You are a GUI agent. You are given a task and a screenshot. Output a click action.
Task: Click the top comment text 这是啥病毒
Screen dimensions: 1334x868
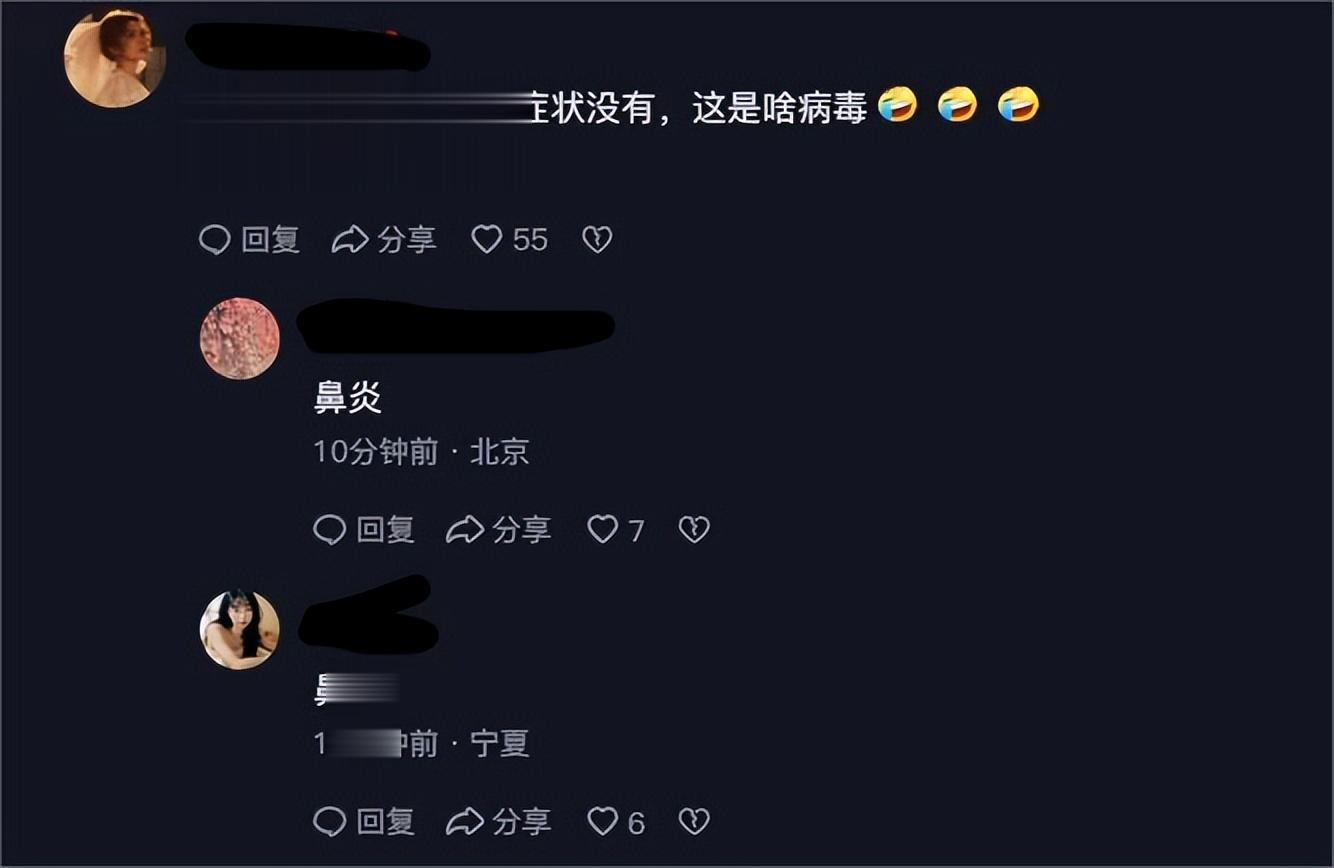779,107
